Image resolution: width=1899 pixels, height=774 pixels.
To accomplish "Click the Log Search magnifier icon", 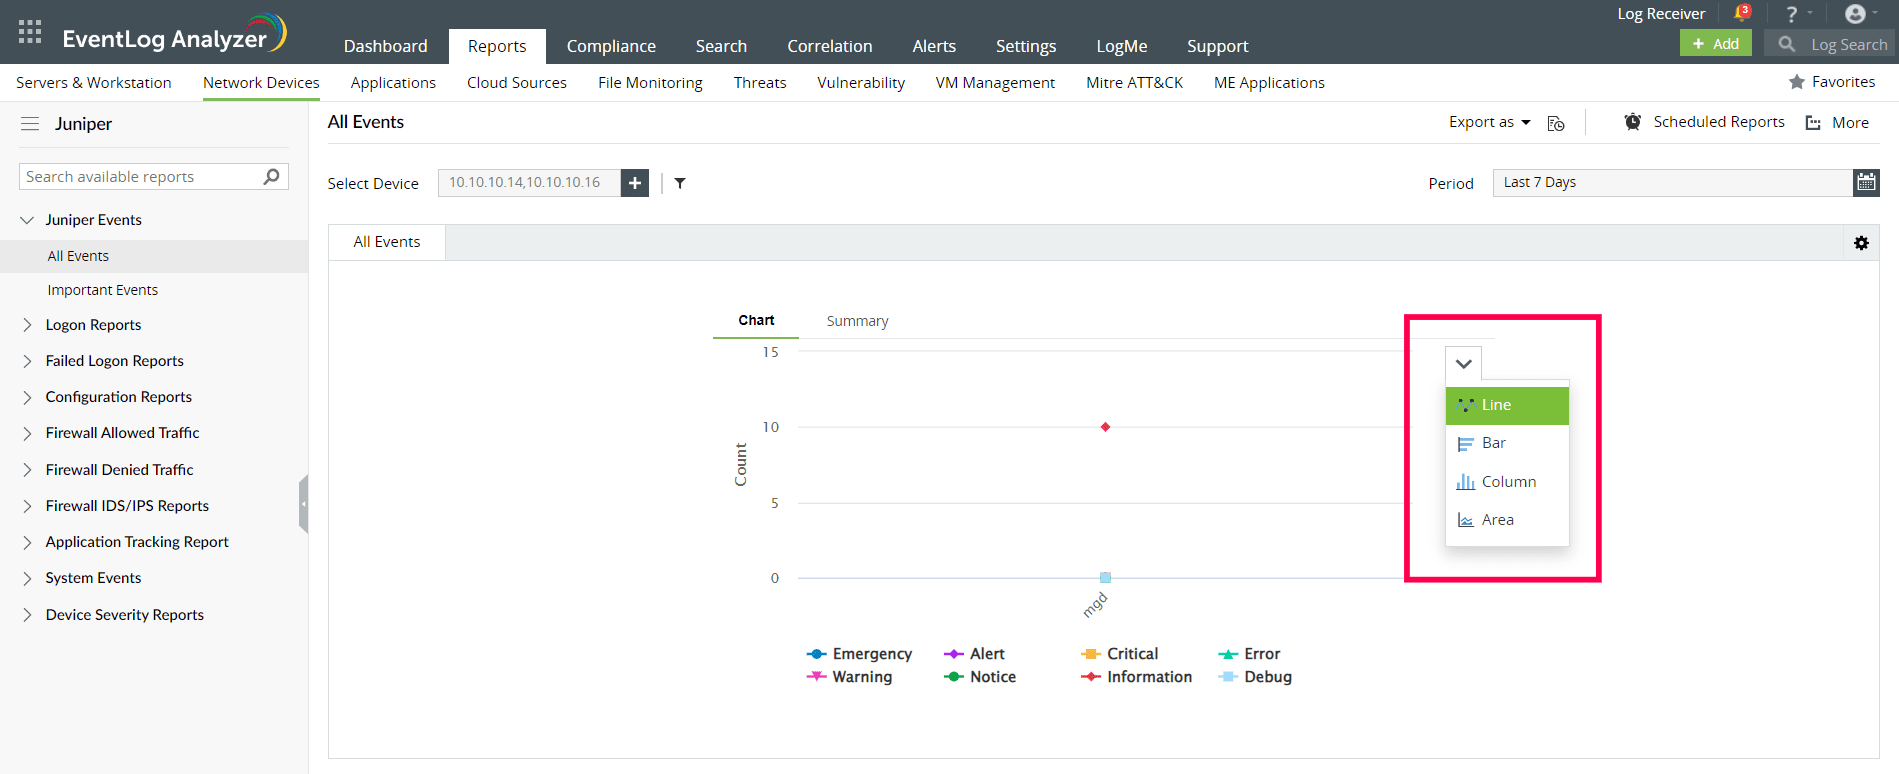I will pos(1787,44).
